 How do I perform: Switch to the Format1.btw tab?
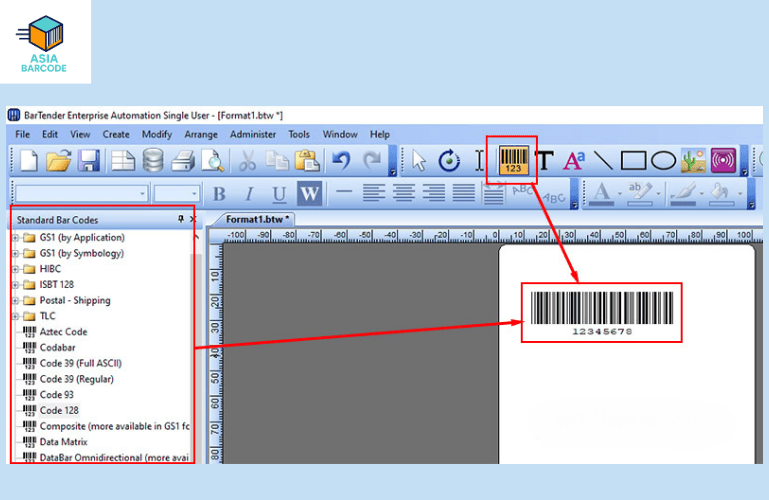click(257, 219)
